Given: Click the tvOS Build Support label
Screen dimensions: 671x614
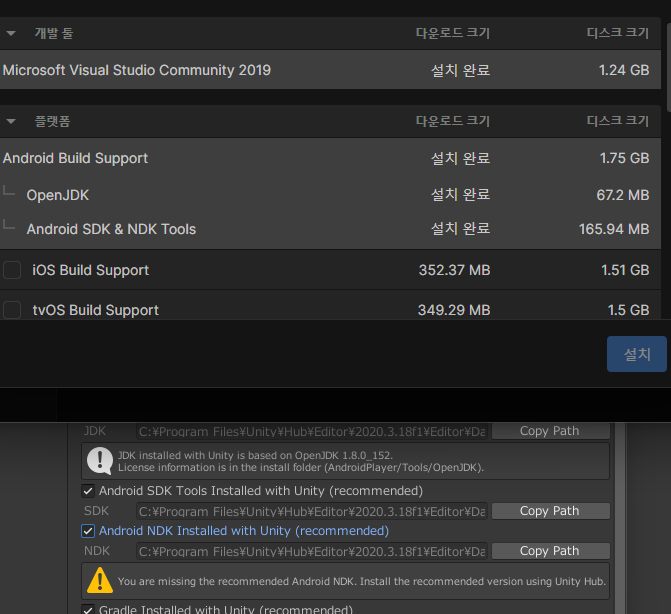Looking at the screenshot, I should 96,310.
